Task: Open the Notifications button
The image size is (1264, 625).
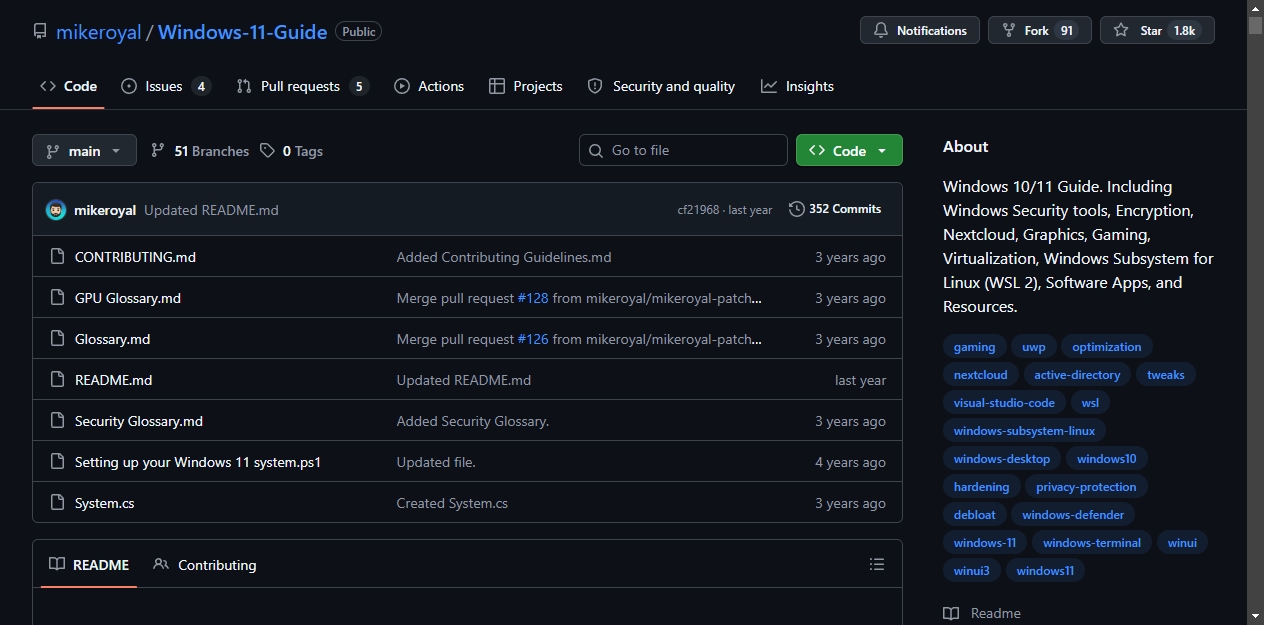Action: (920, 31)
